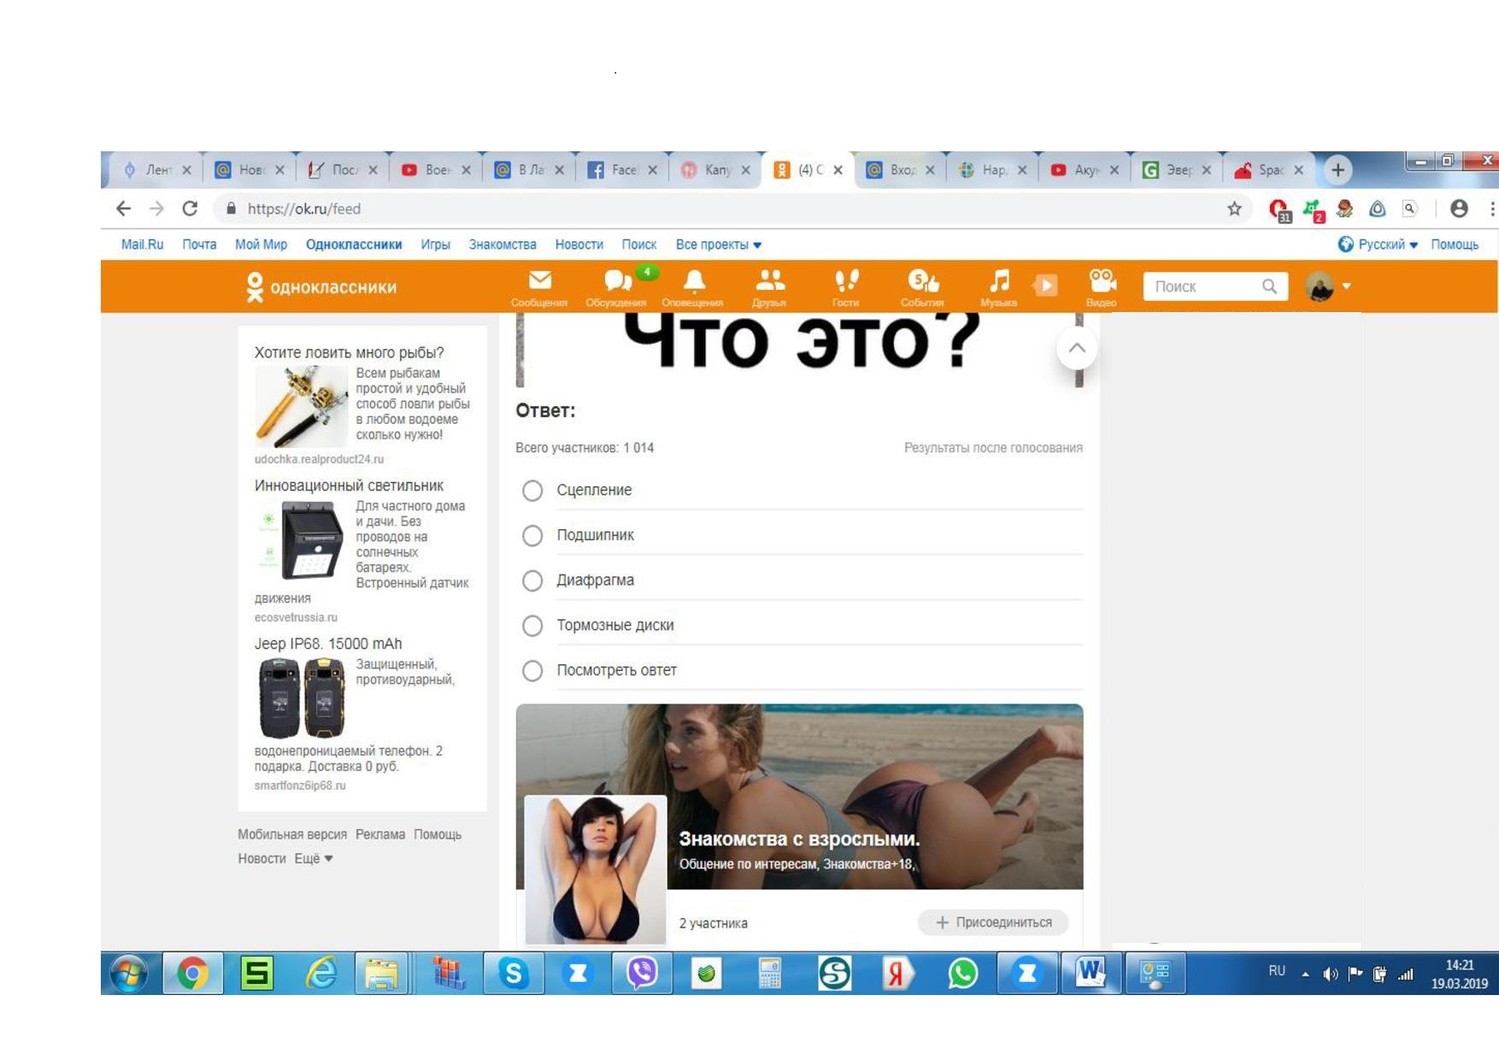This screenshot has height=1060, width=1499.
Task: Open Почта in the Mail.Ru top bar
Action: (x=199, y=244)
